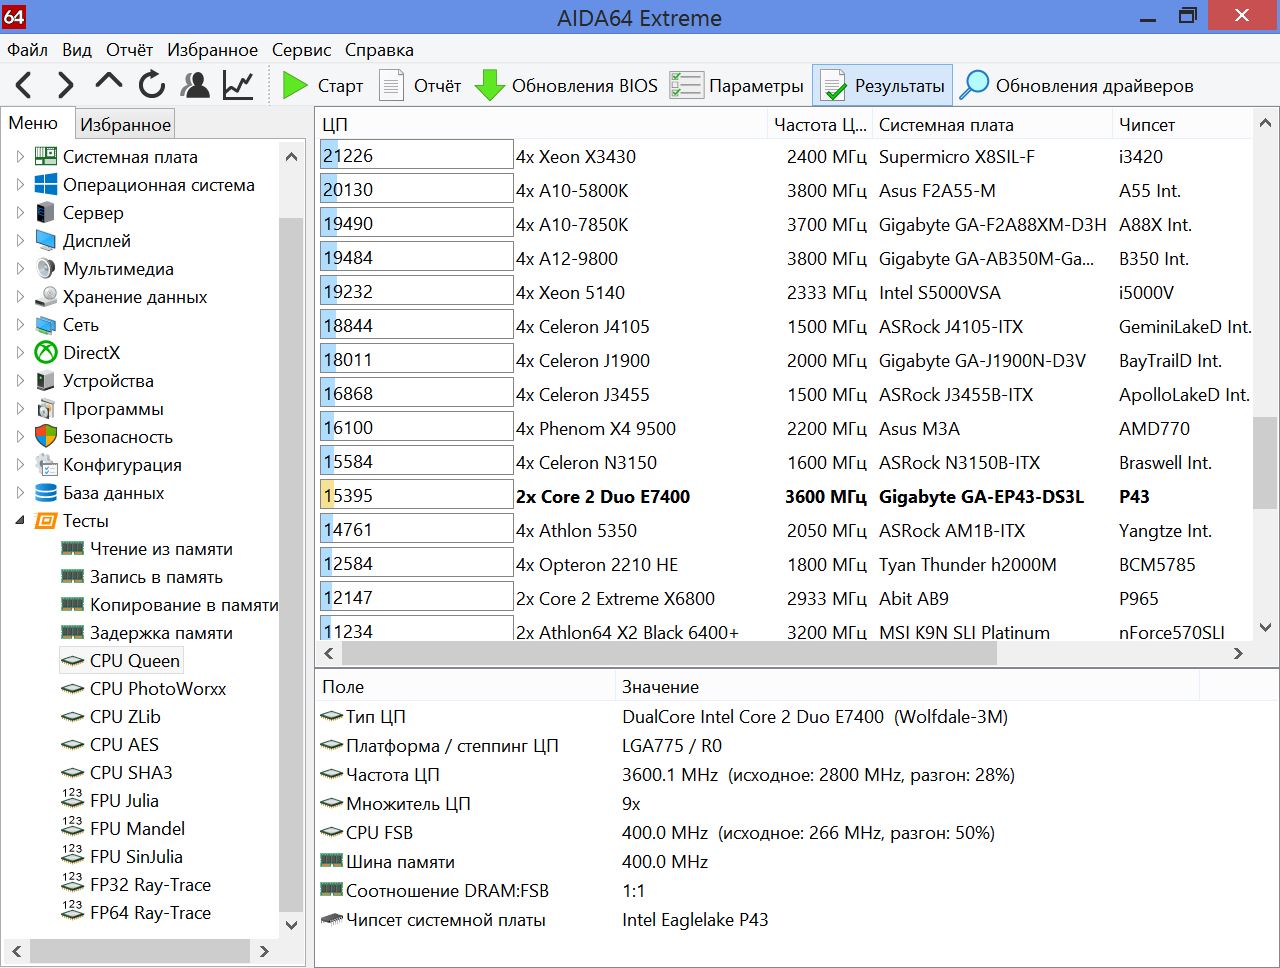Toggle the Результаты toolbar button
This screenshot has width=1280, height=968.
click(882, 85)
